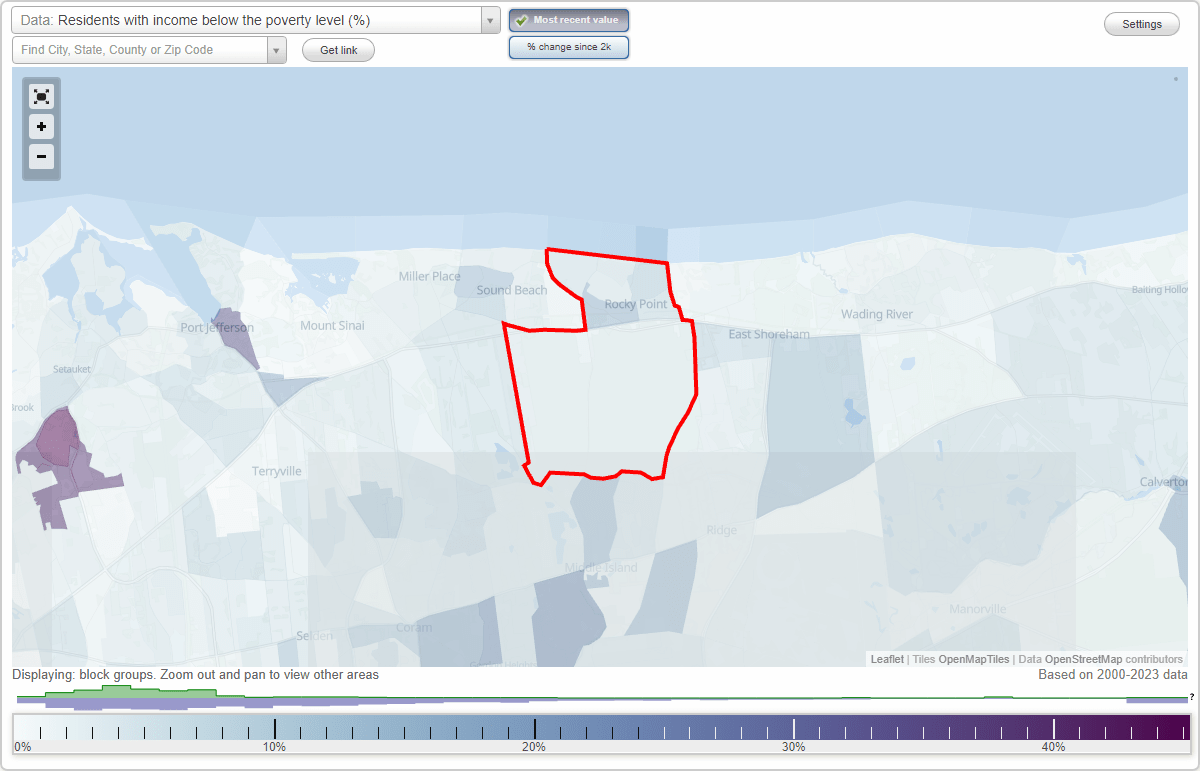The image size is (1200, 771).
Task: Switch to '% change since 2k' view
Action: 569,46
